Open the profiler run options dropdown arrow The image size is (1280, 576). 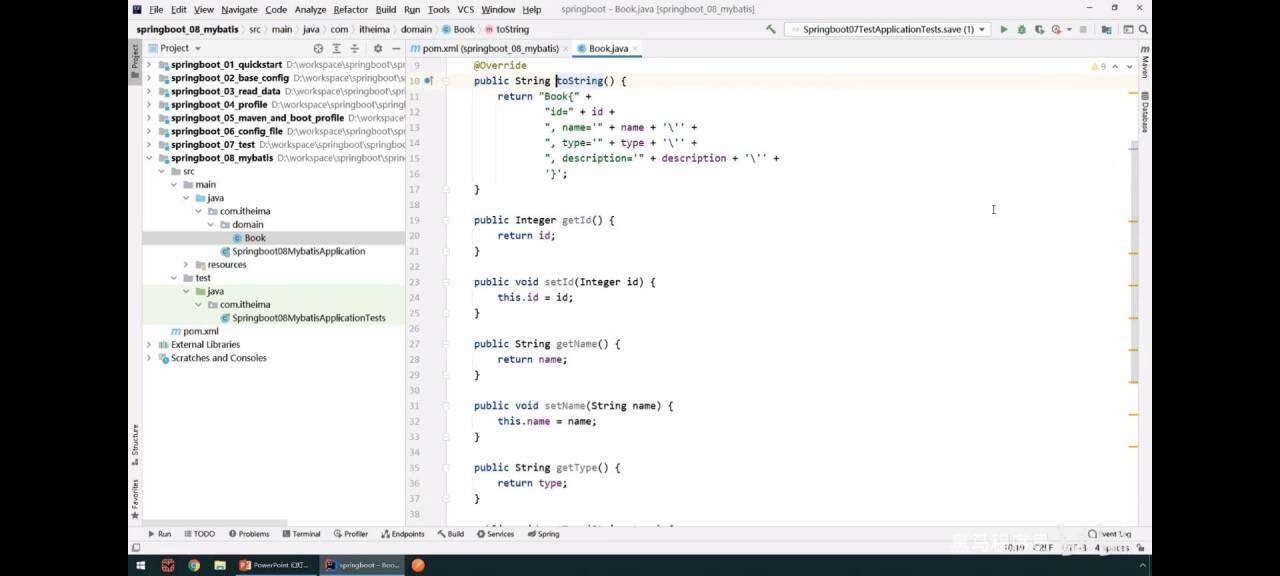pyautogui.click(x=1069, y=30)
